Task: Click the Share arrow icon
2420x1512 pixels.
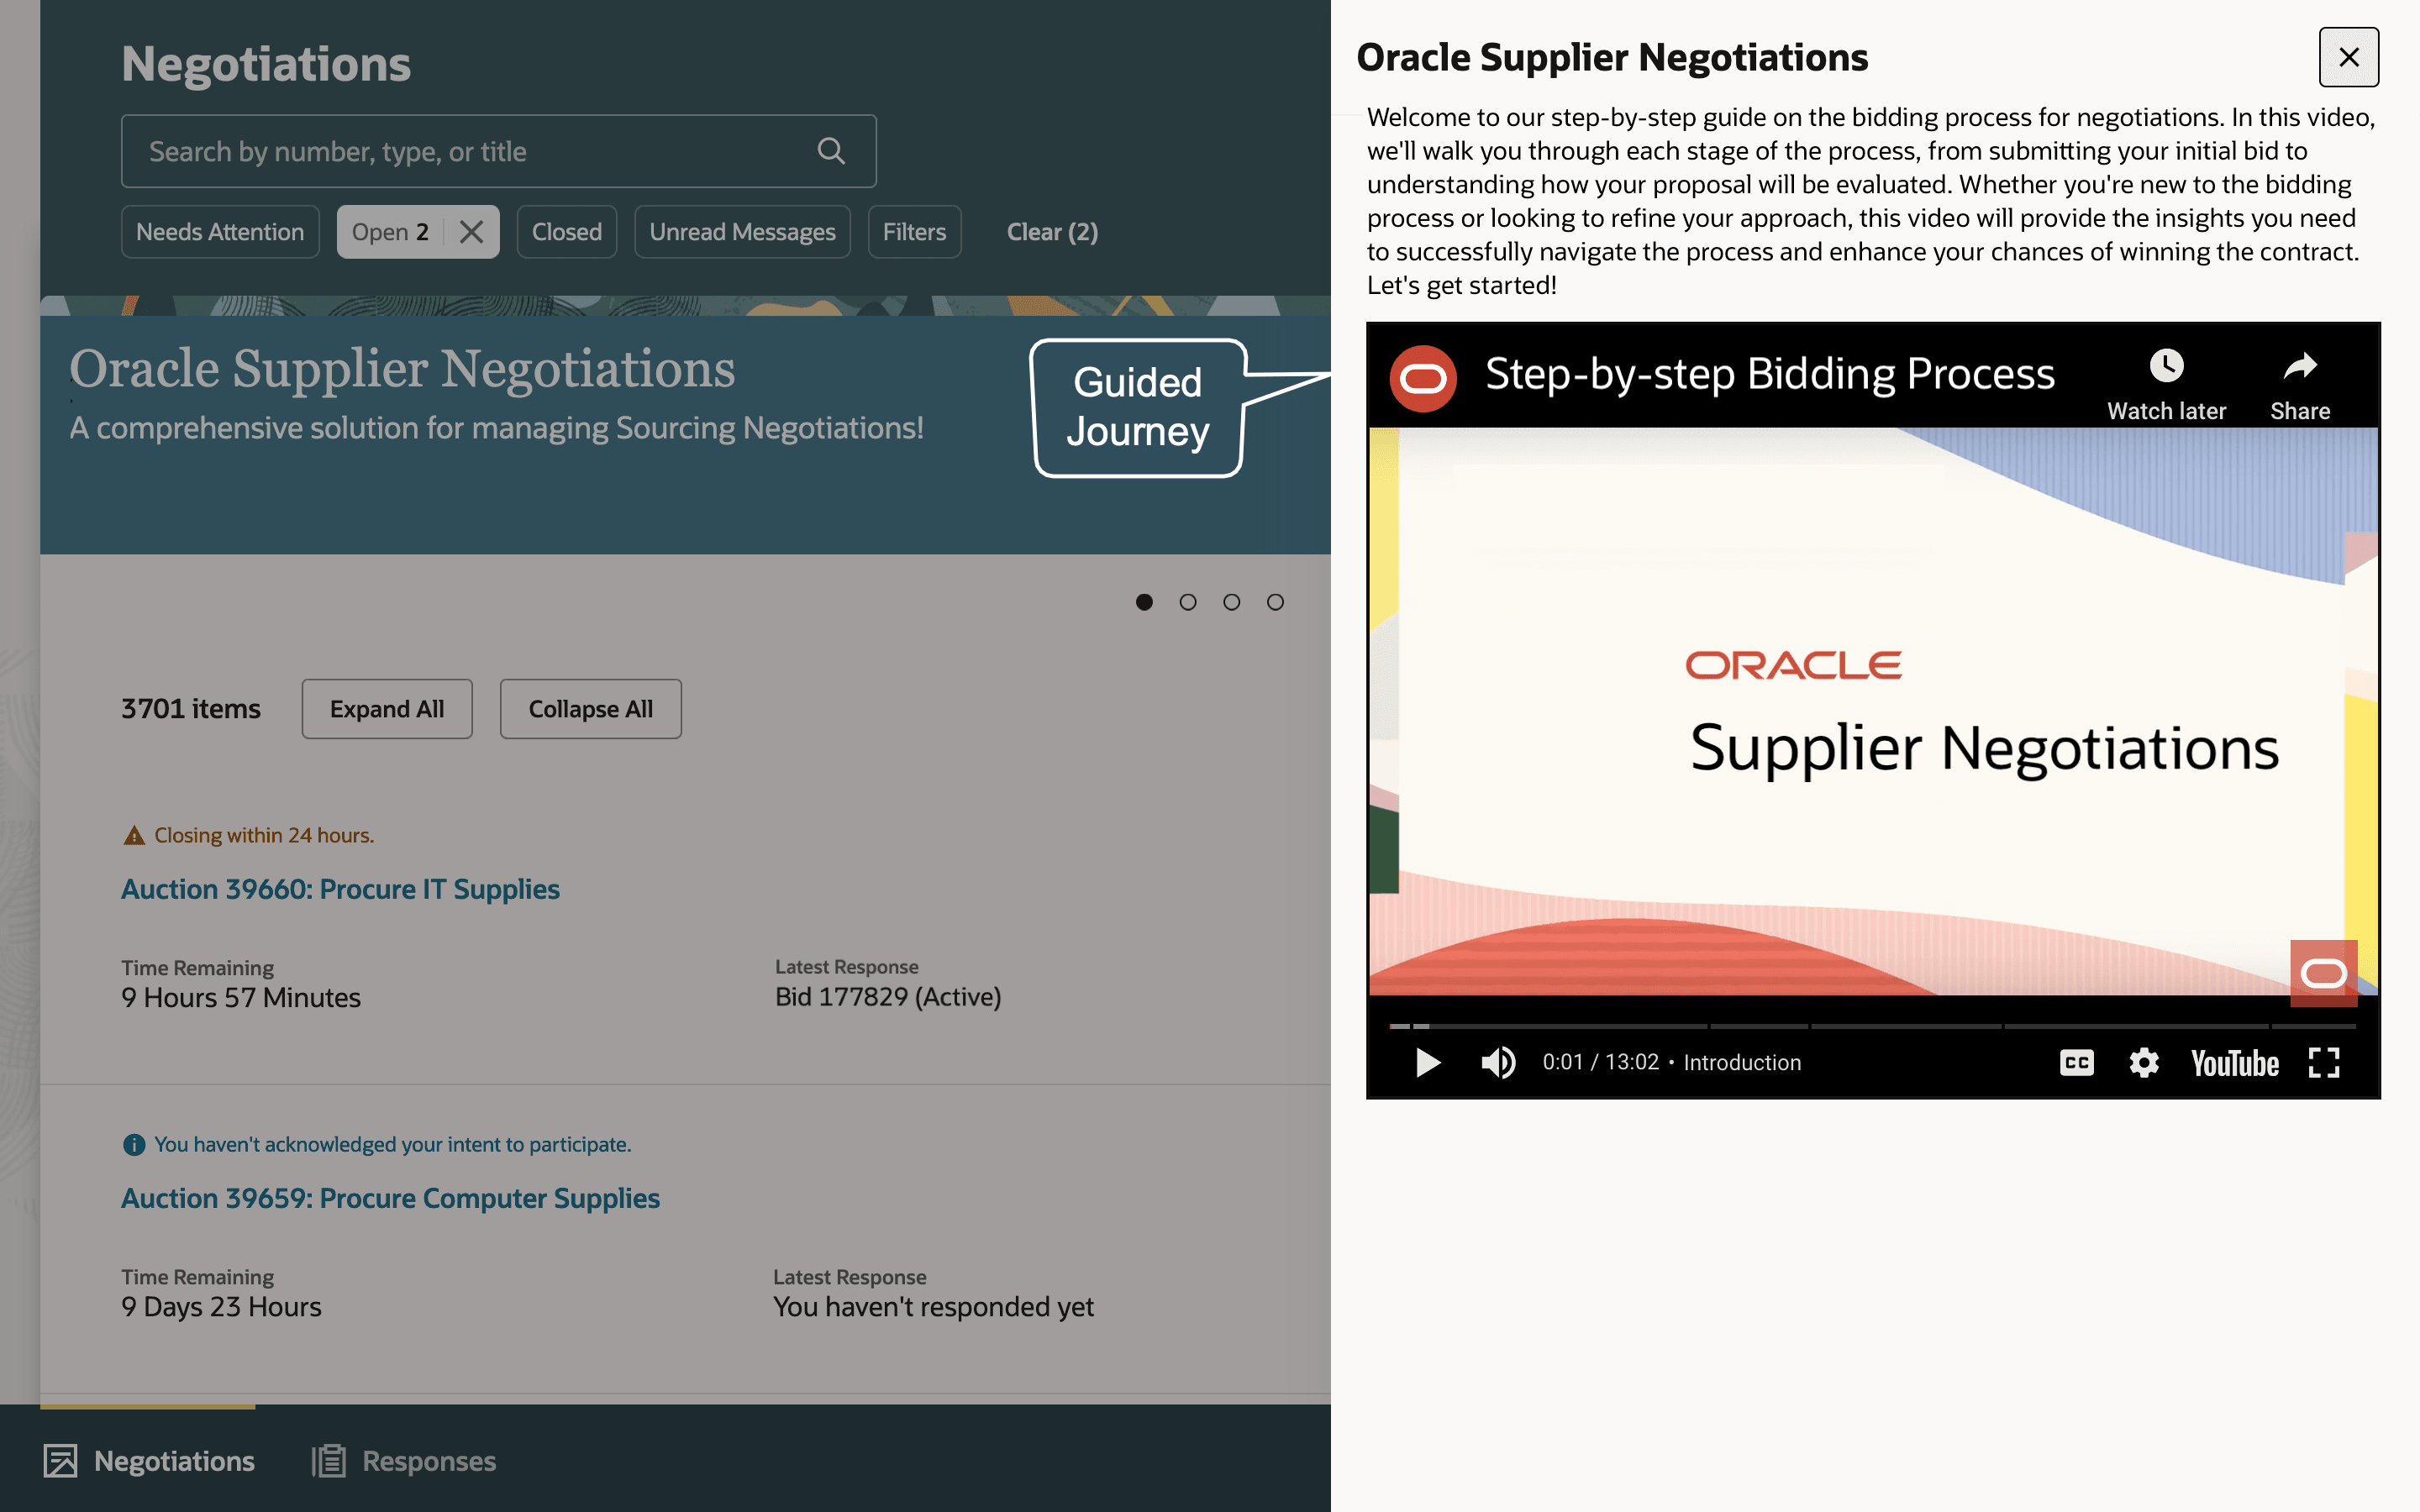Action: pyautogui.click(x=2299, y=367)
